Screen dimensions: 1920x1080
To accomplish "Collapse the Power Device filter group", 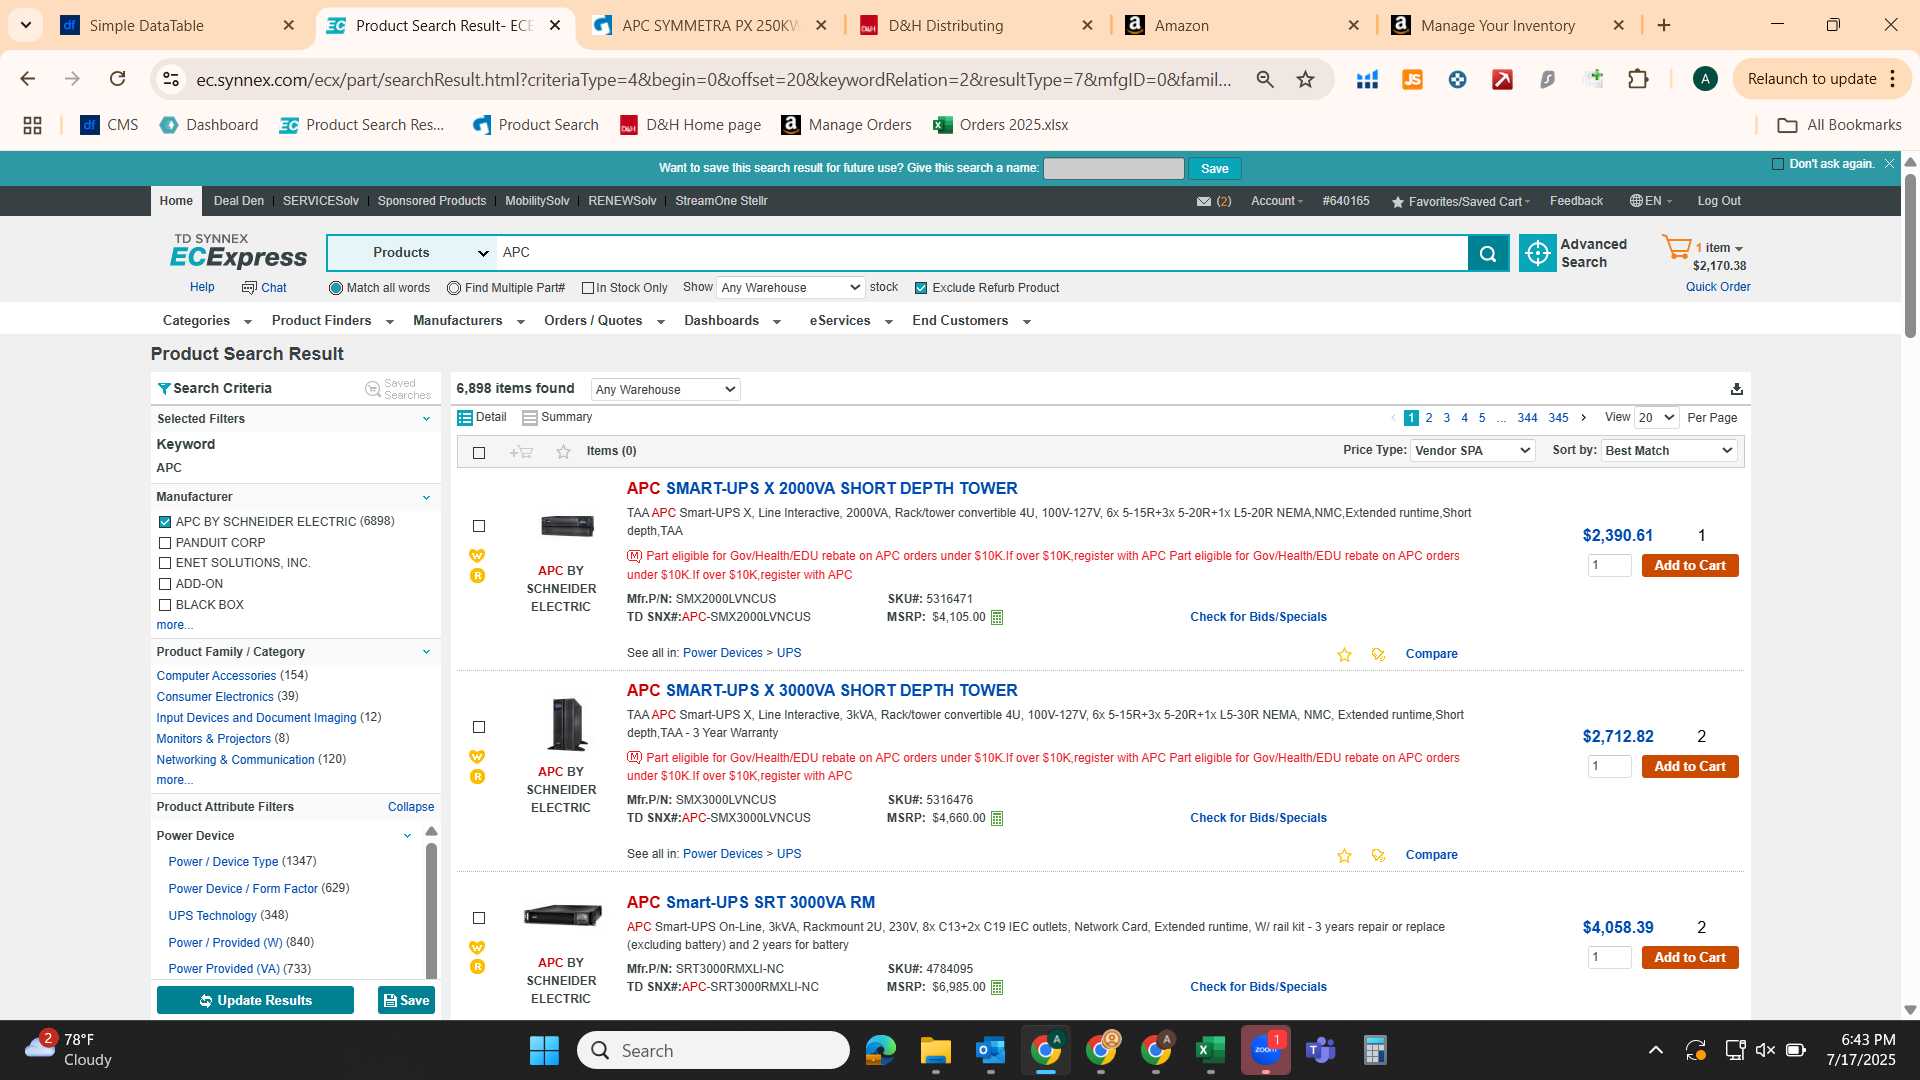I will pyautogui.click(x=407, y=836).
